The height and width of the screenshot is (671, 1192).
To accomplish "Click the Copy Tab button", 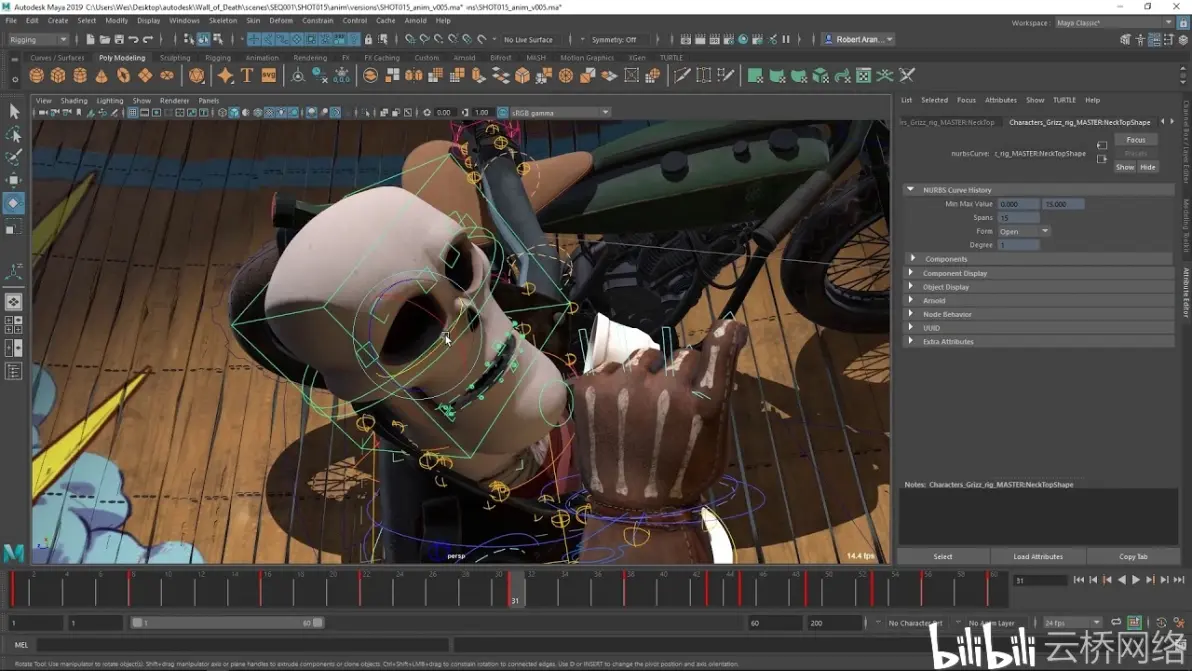I will 1133,556.
